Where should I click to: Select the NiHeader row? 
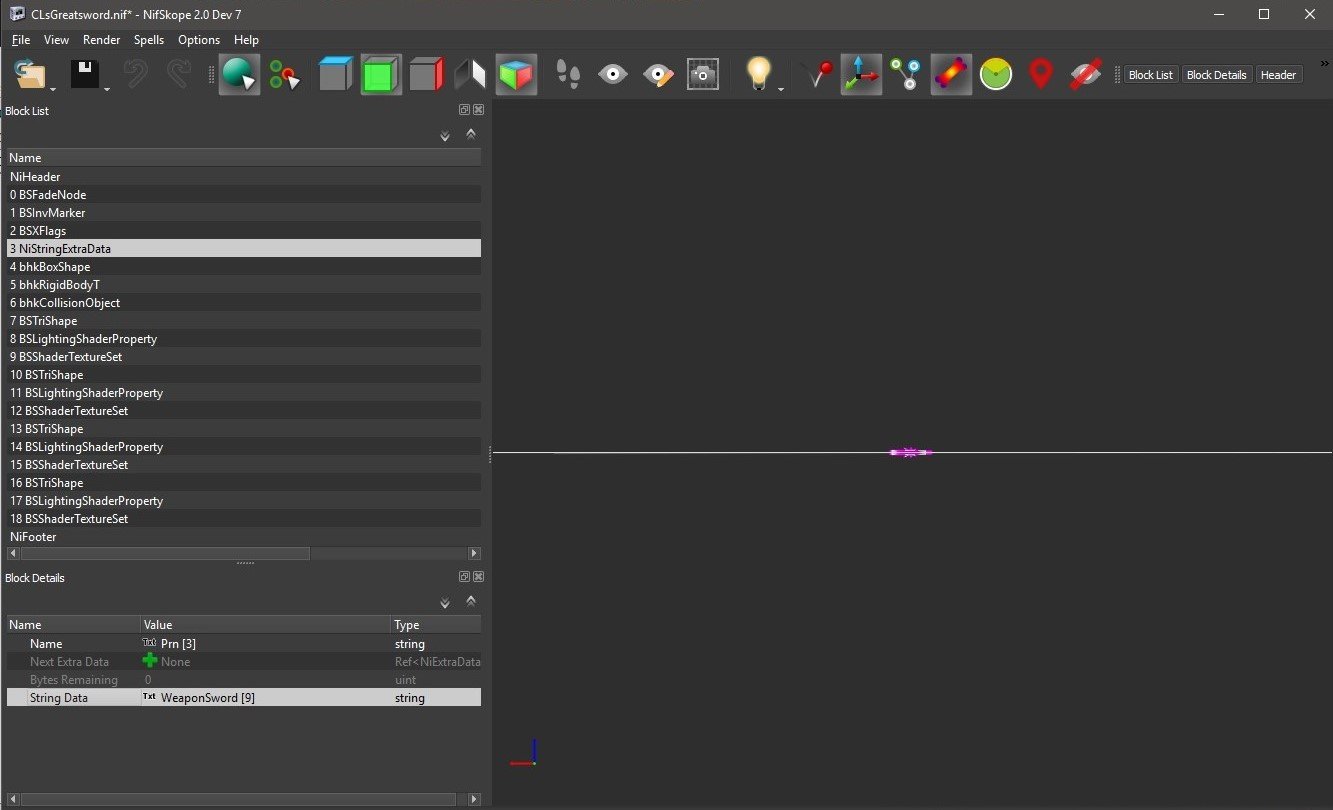pyautogui.click(x=243, y=177)
